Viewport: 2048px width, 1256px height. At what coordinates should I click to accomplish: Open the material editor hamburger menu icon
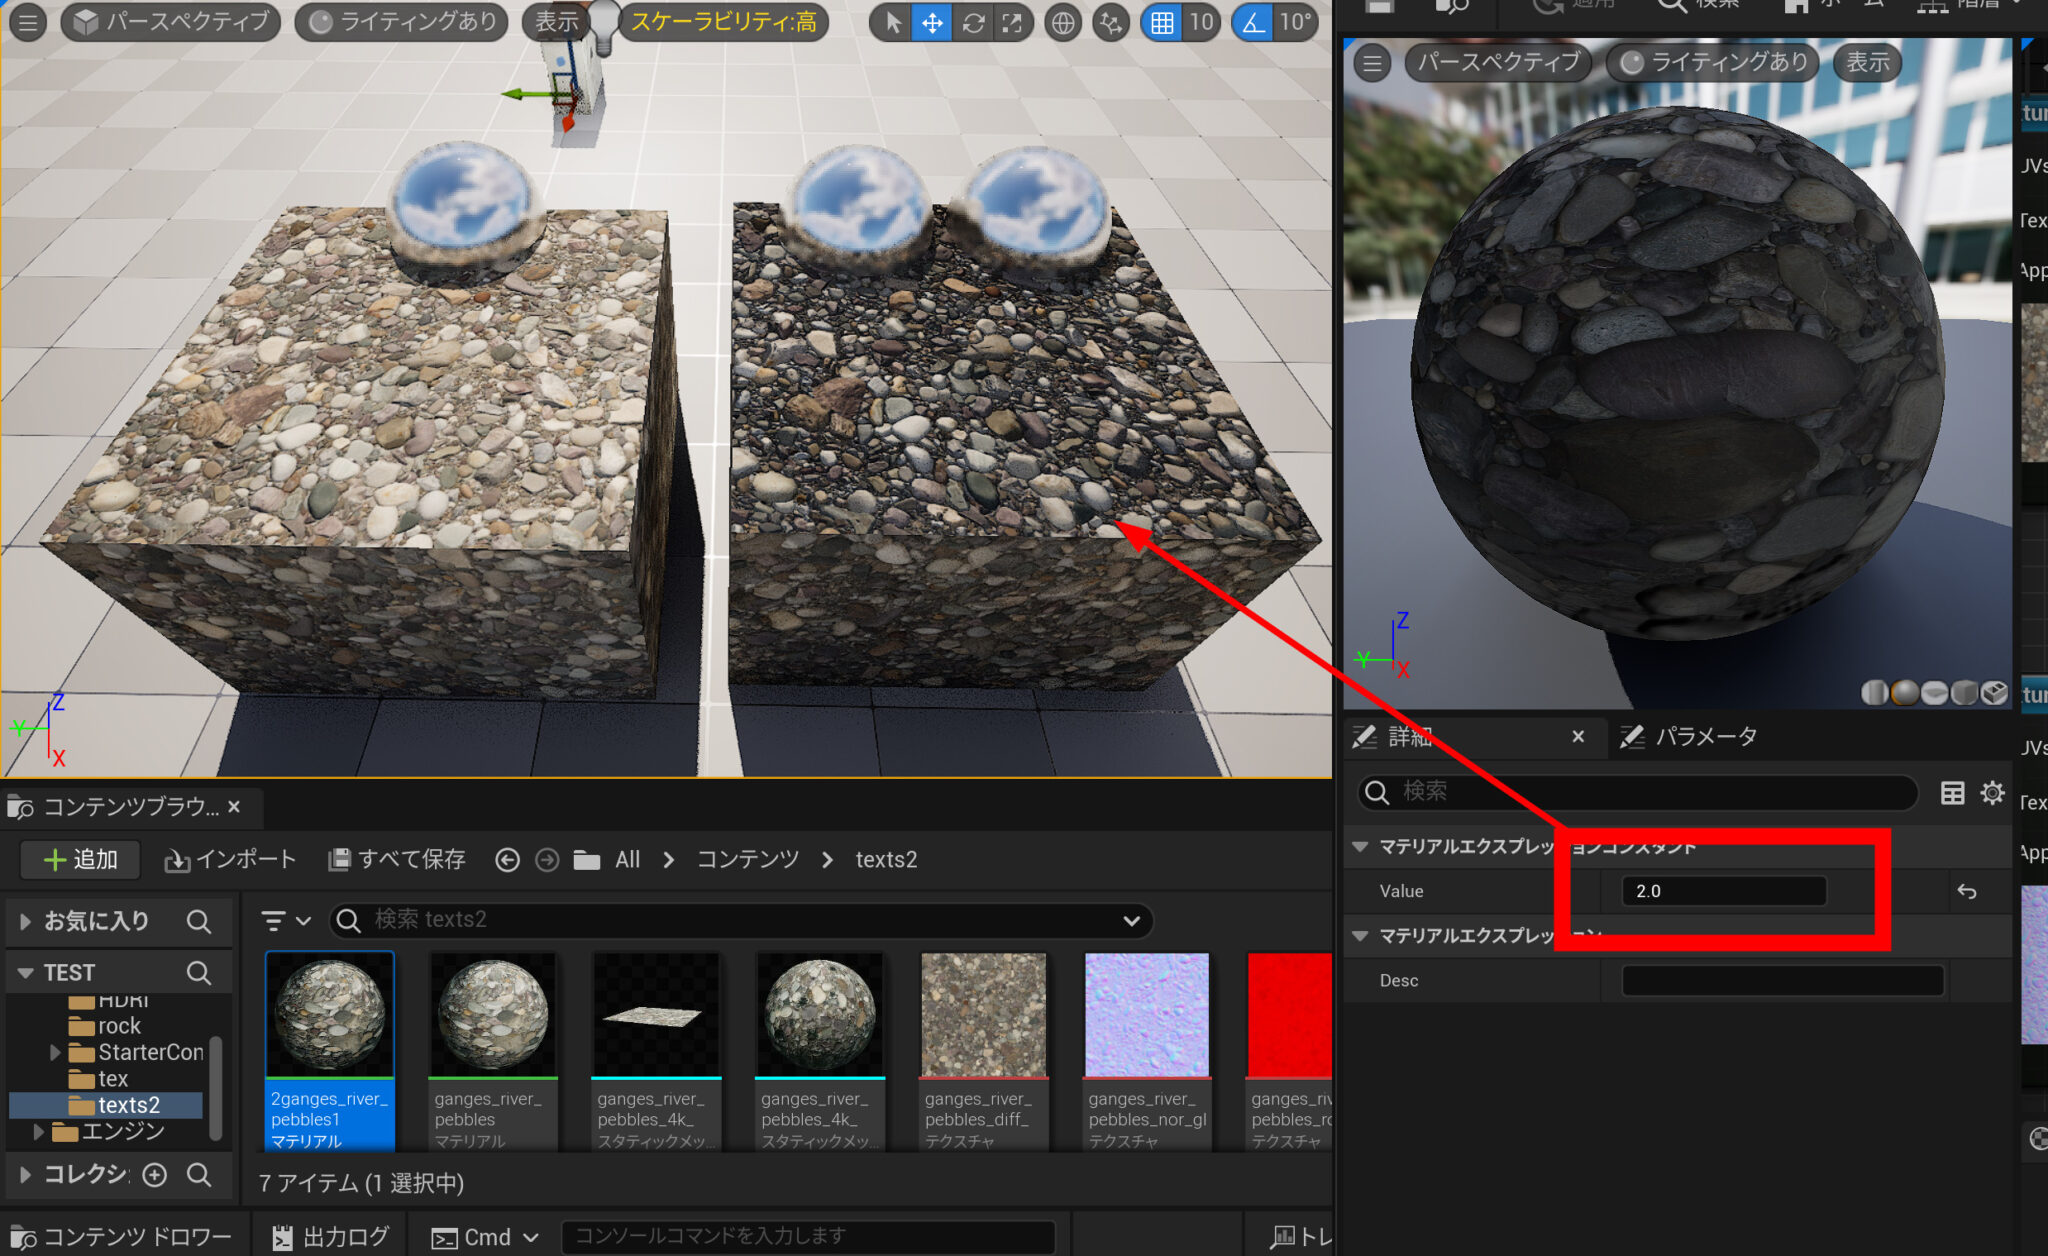pyautogui.click(x=1371, y=62)
